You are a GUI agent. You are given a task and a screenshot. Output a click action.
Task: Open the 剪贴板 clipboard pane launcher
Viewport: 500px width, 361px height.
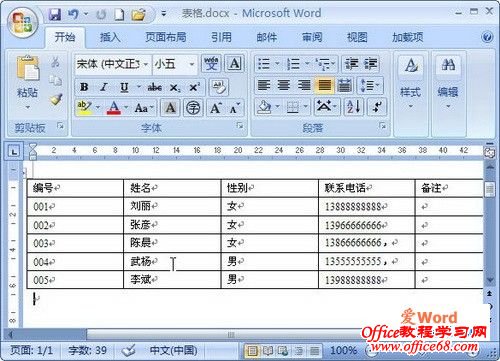click(60, 126)
